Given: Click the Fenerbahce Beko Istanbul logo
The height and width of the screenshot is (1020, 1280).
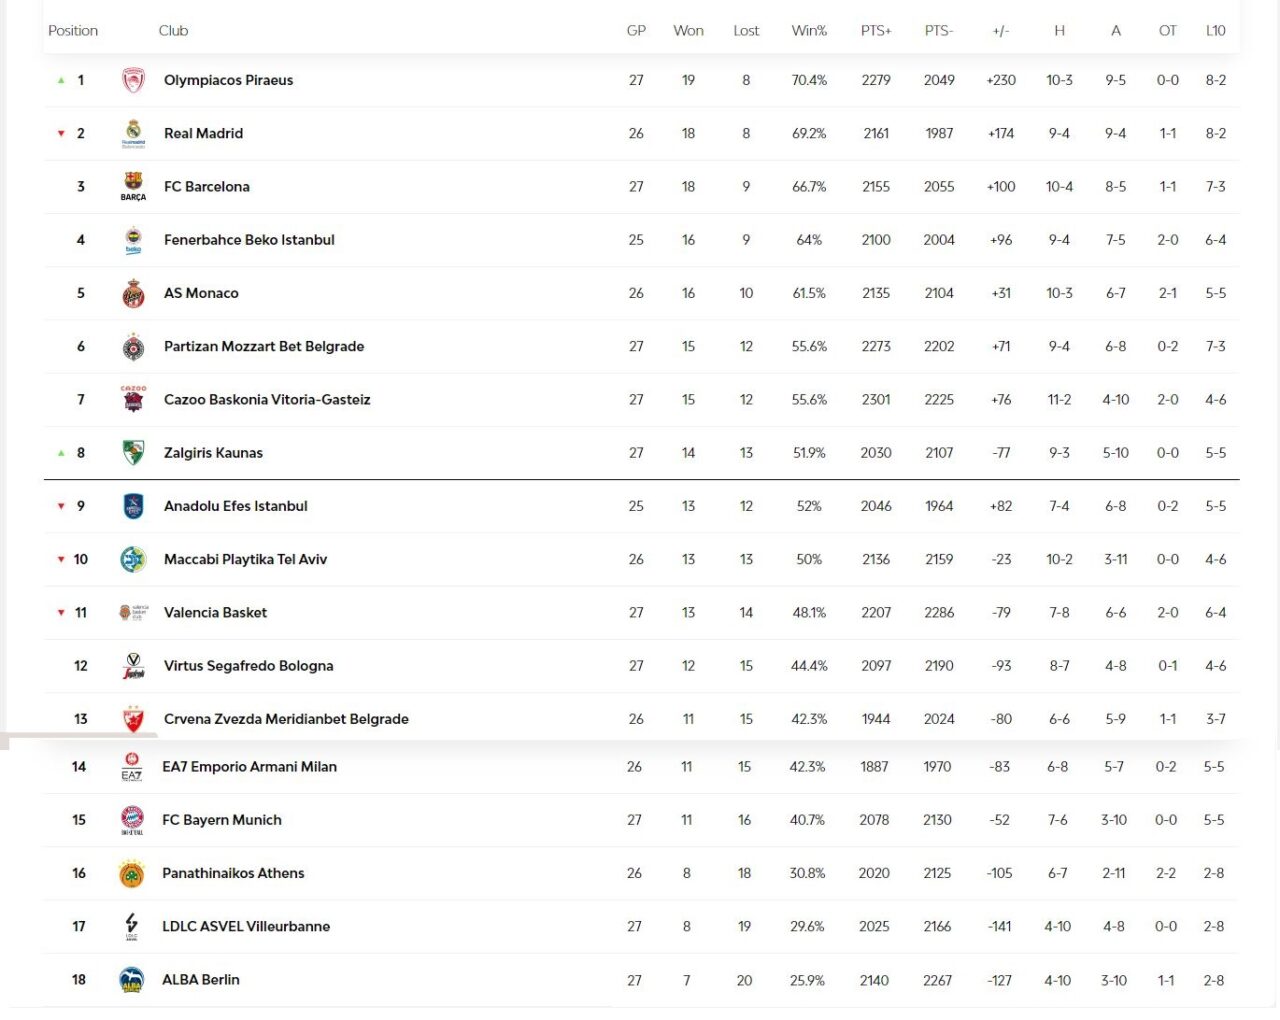Looking at the screenshot, I should coord(133,240).
